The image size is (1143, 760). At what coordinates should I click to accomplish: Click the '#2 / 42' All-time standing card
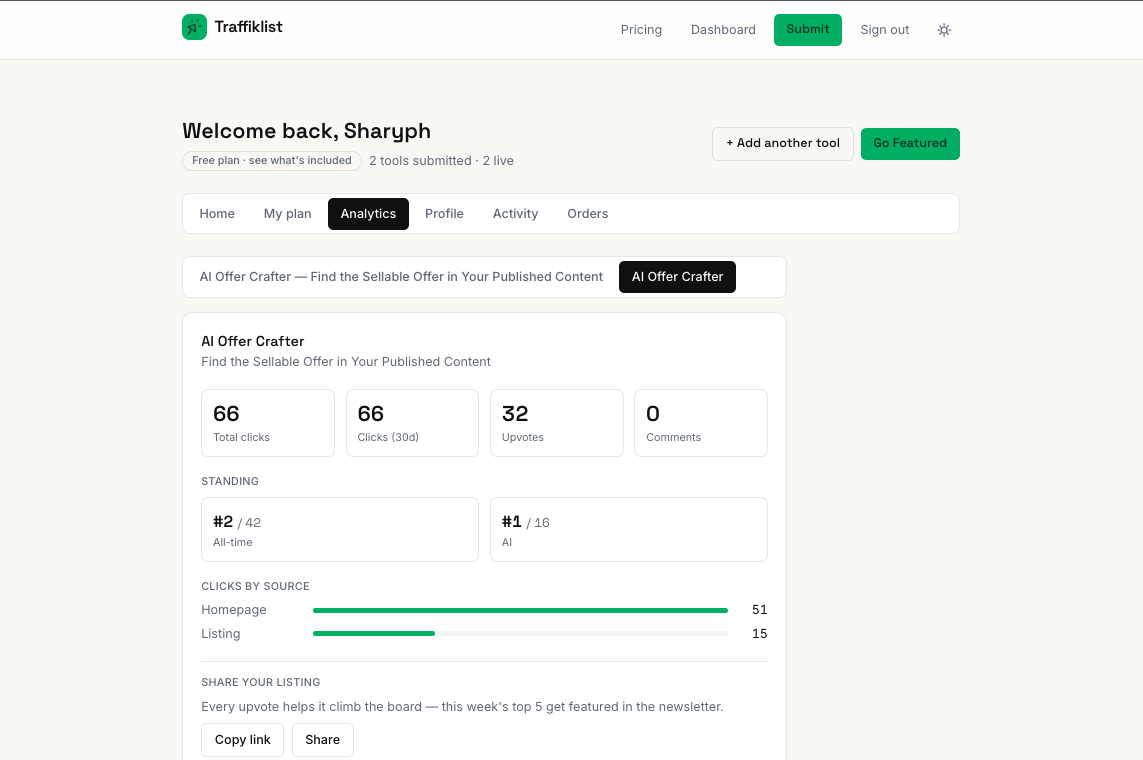coord(340,530)
